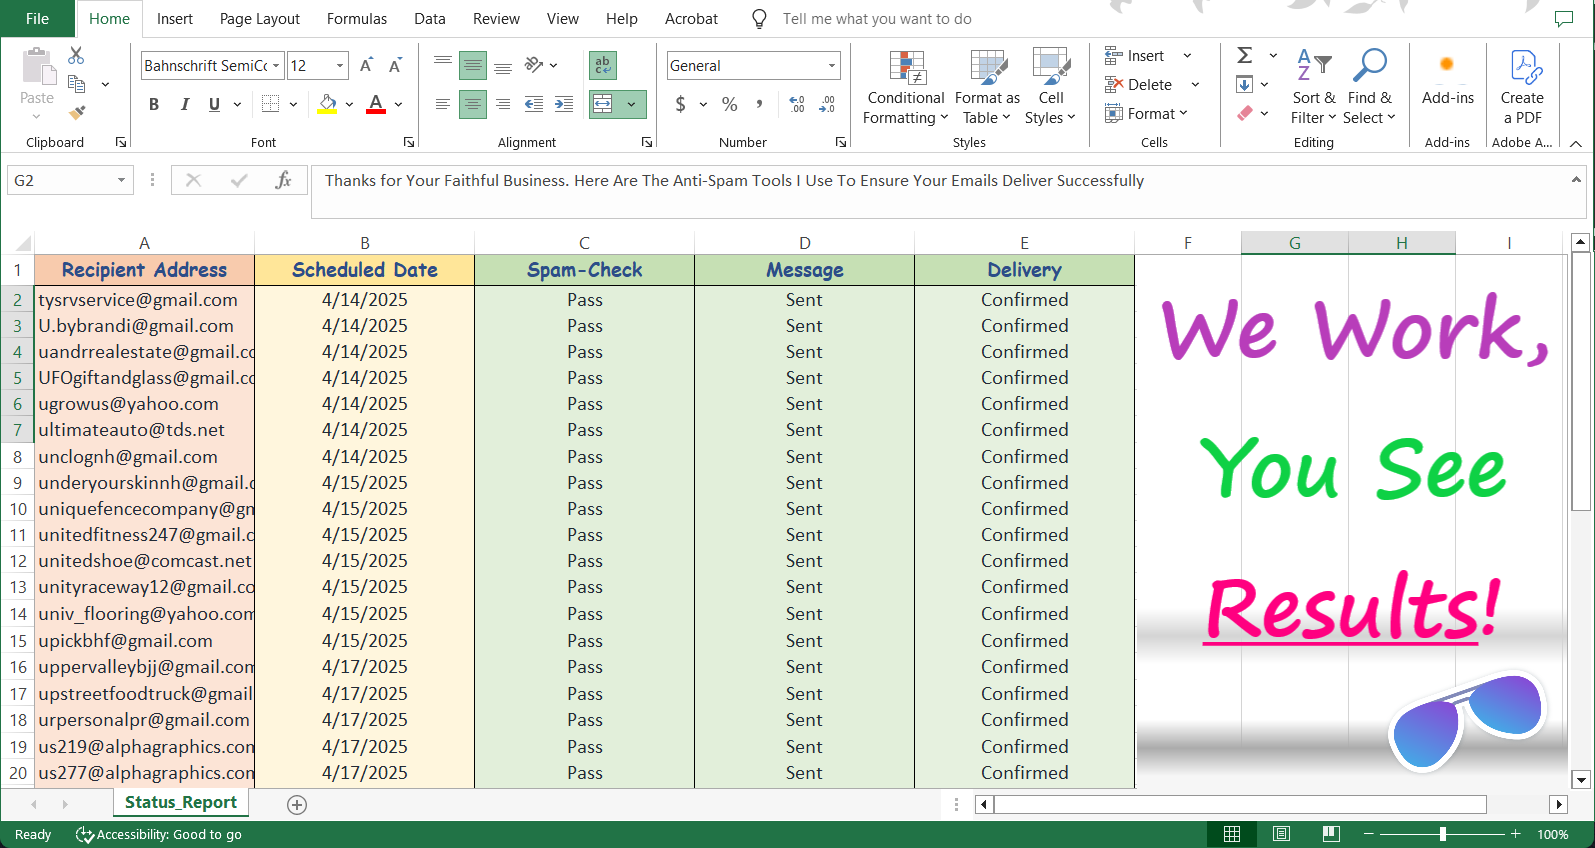1595x848 pixels.
Task: Expand the General number format dropdown
Action: 831,66
